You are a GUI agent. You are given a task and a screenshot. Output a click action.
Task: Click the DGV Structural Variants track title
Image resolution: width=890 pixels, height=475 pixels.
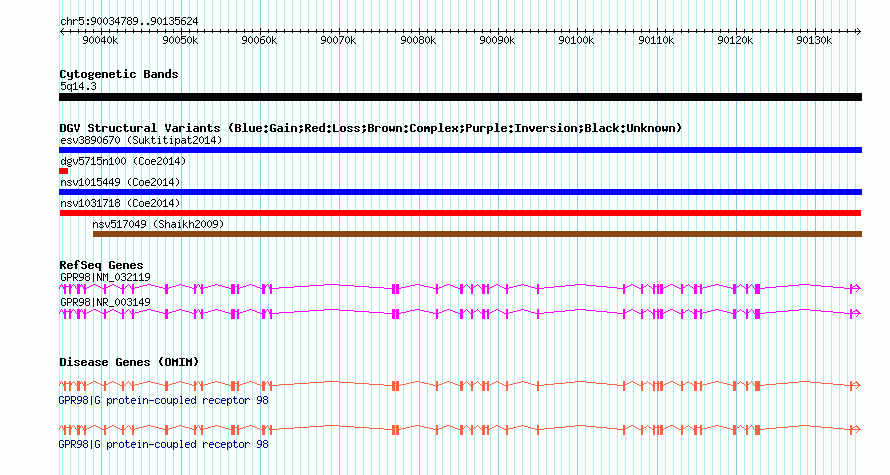pyautogui.click(x=370, y=128)
